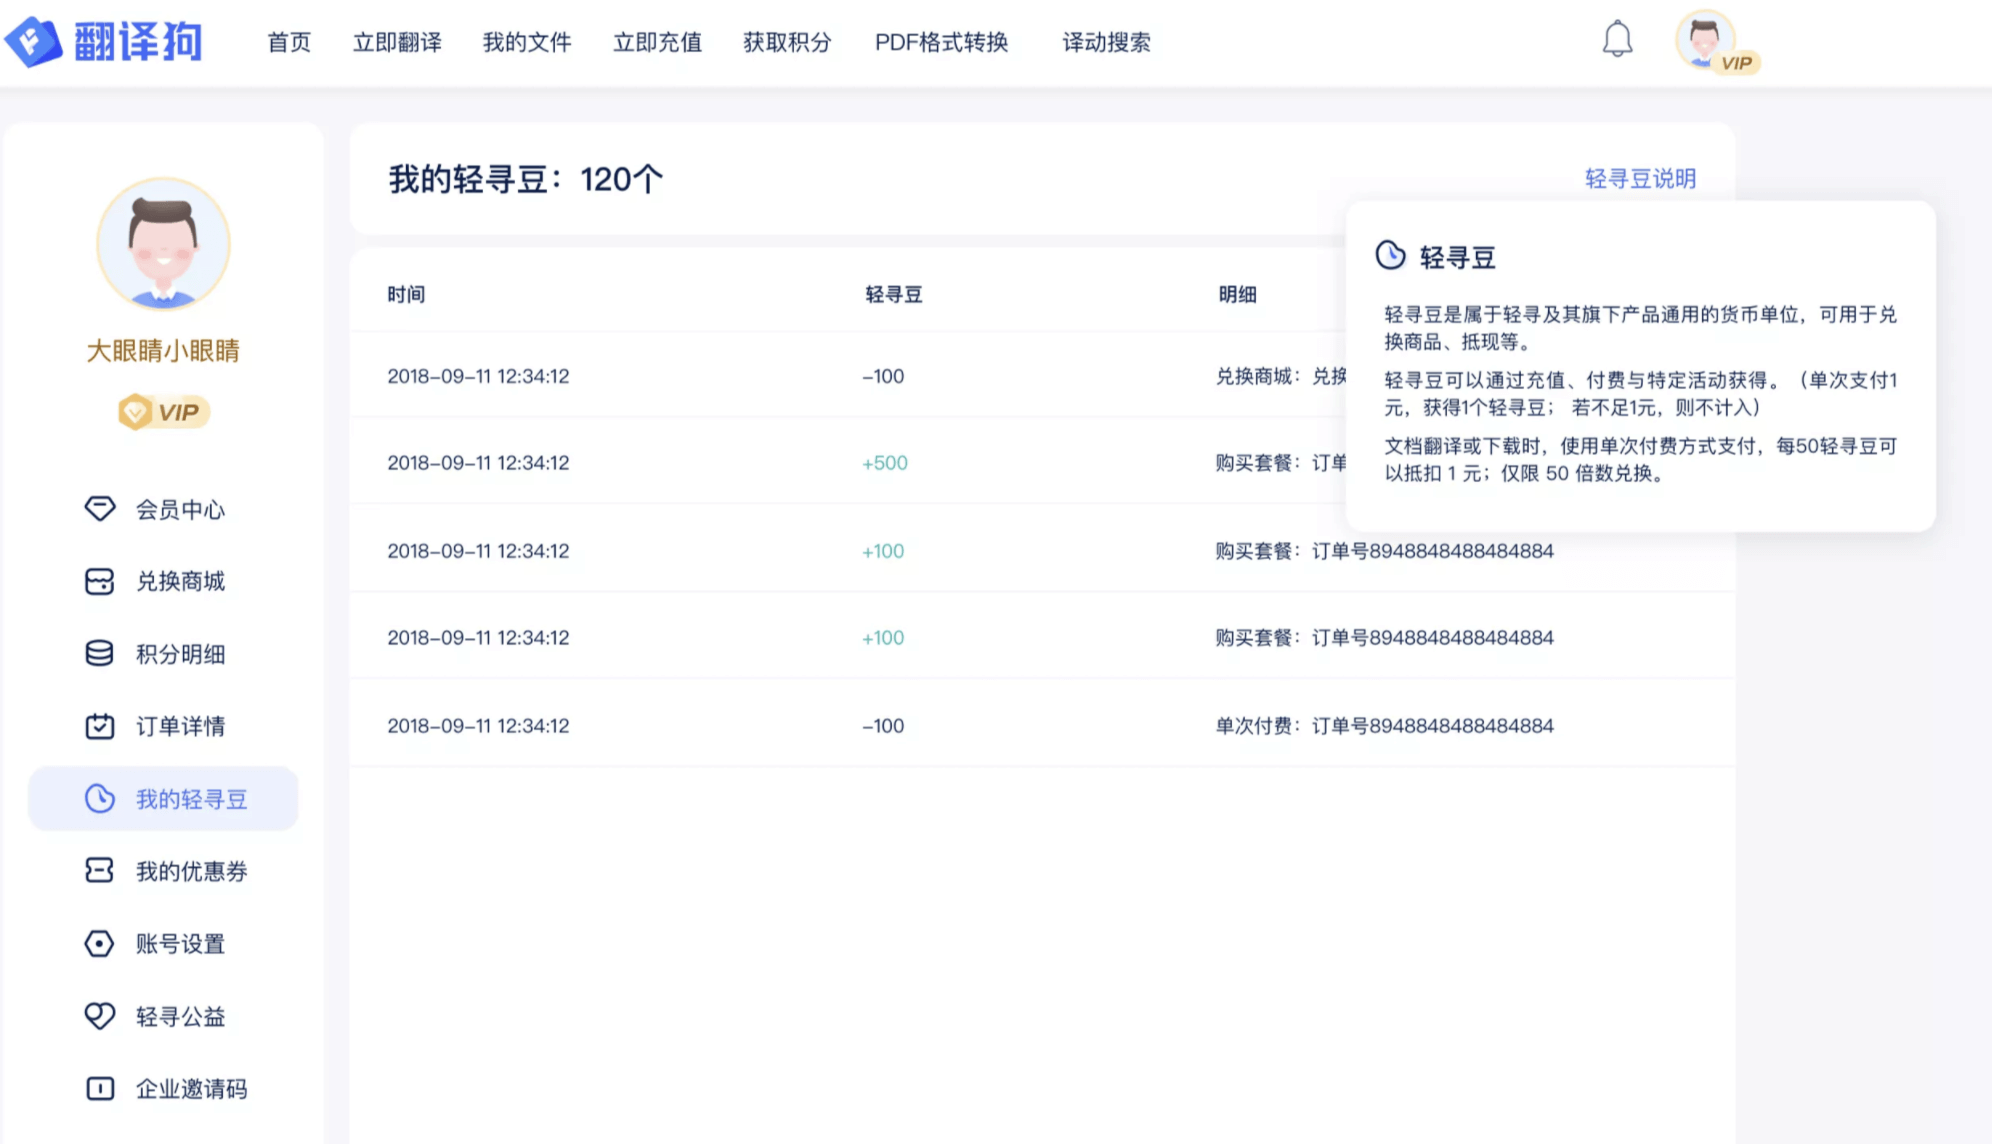Screen dimensions: 1992x1144
Task: Open the 订单详情 calendar icon
Action: (x=99, y=726)
